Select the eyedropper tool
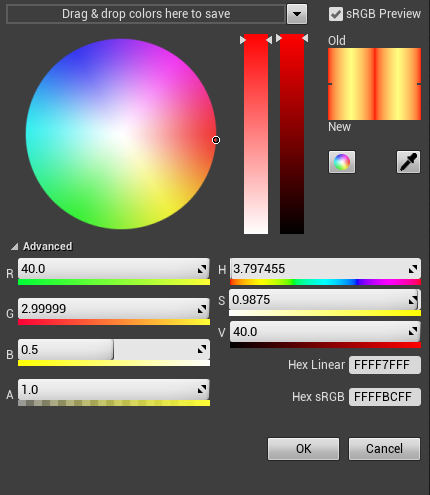This screenshot has height=495, width=430. pos(408,162)
